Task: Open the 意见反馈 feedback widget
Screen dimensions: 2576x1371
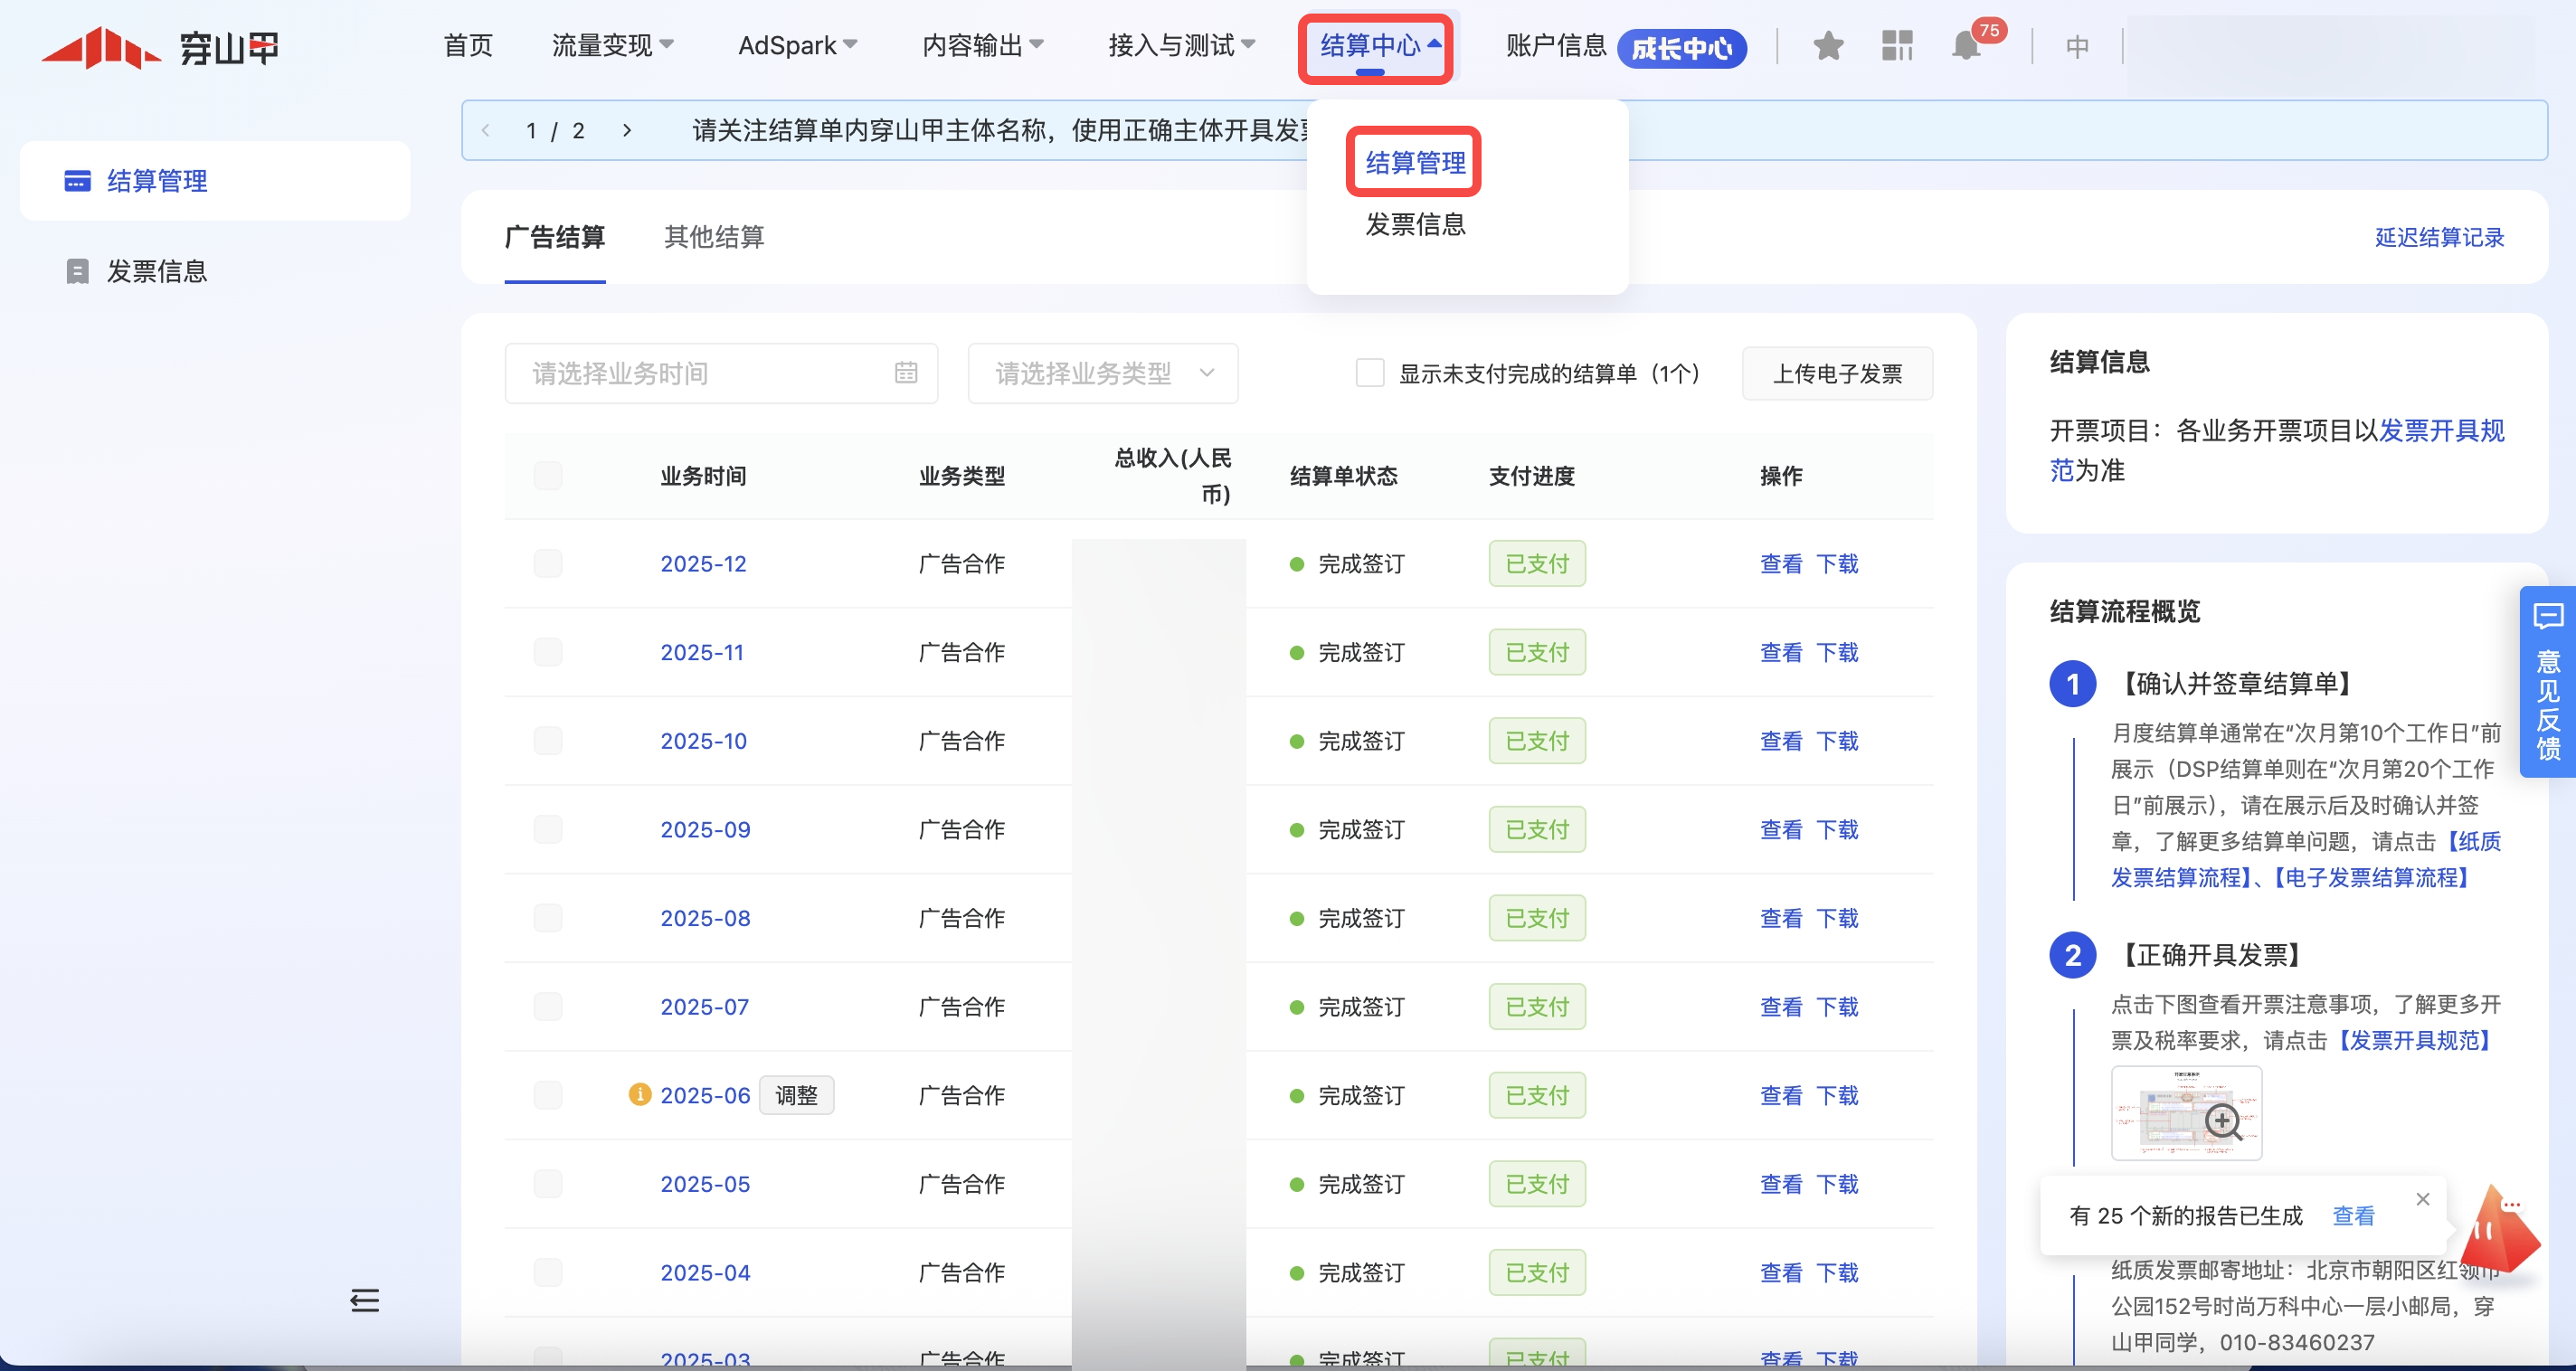Action: point(2547,682)
